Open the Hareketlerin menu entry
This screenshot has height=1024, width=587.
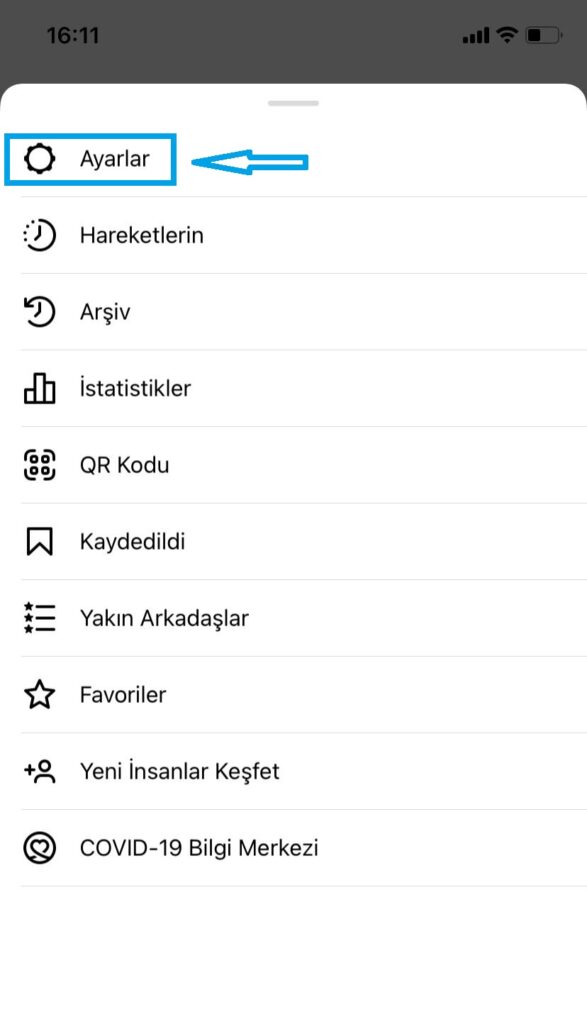click(x=142, y=235)
